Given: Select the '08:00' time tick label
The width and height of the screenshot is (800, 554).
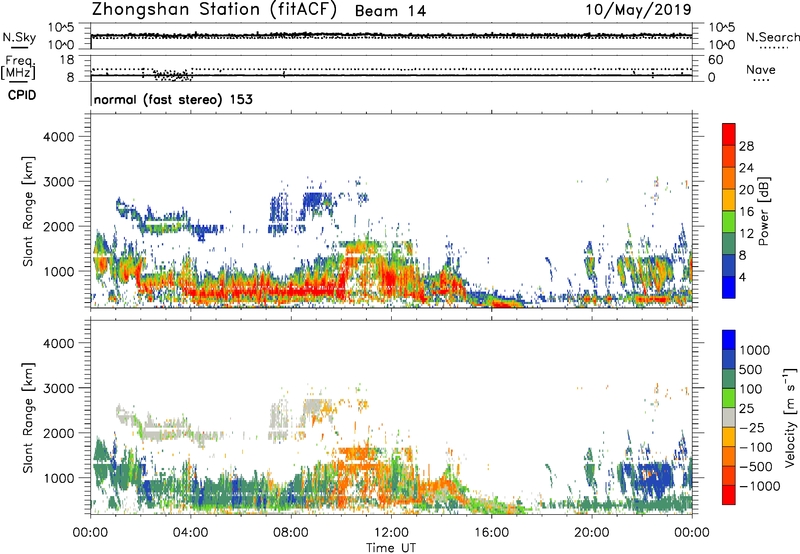Looking at the screenshot, I should pos(291,533).
